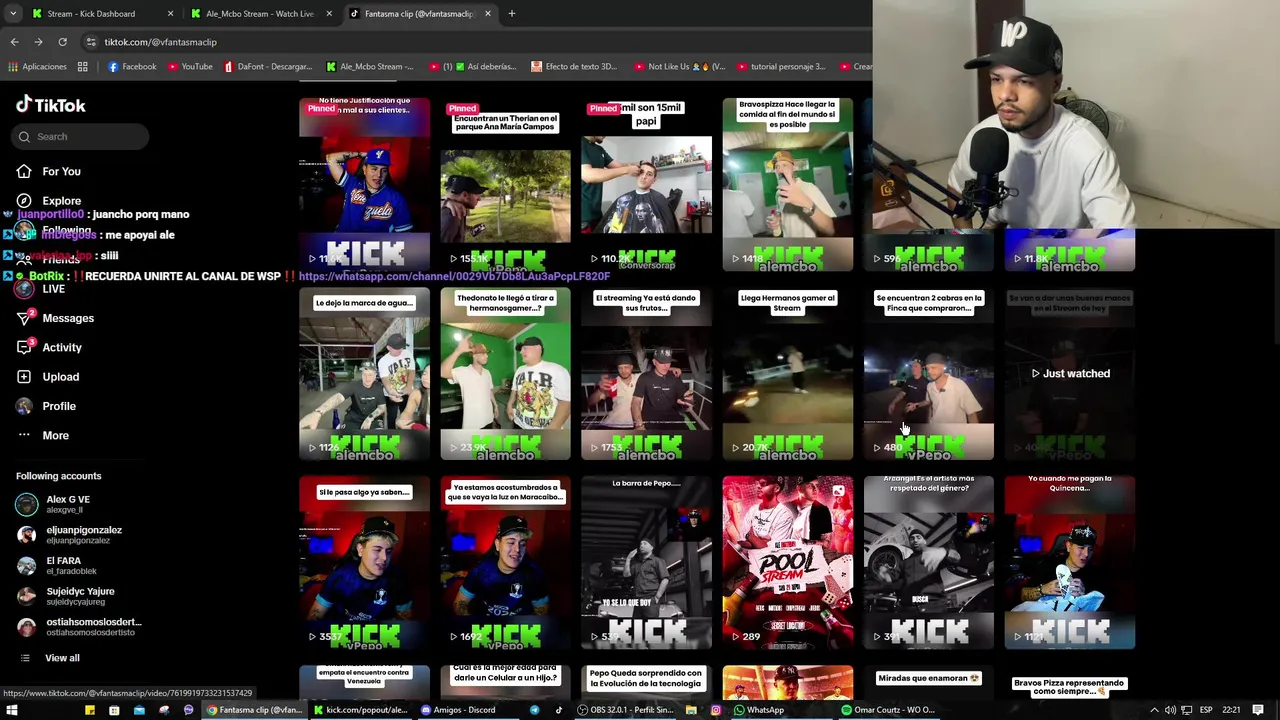Image resolution: width=1280 pixels, height=720 pixels.
Task: Open OBS 32.0.1 taskbar window
Action: [627, 710]
